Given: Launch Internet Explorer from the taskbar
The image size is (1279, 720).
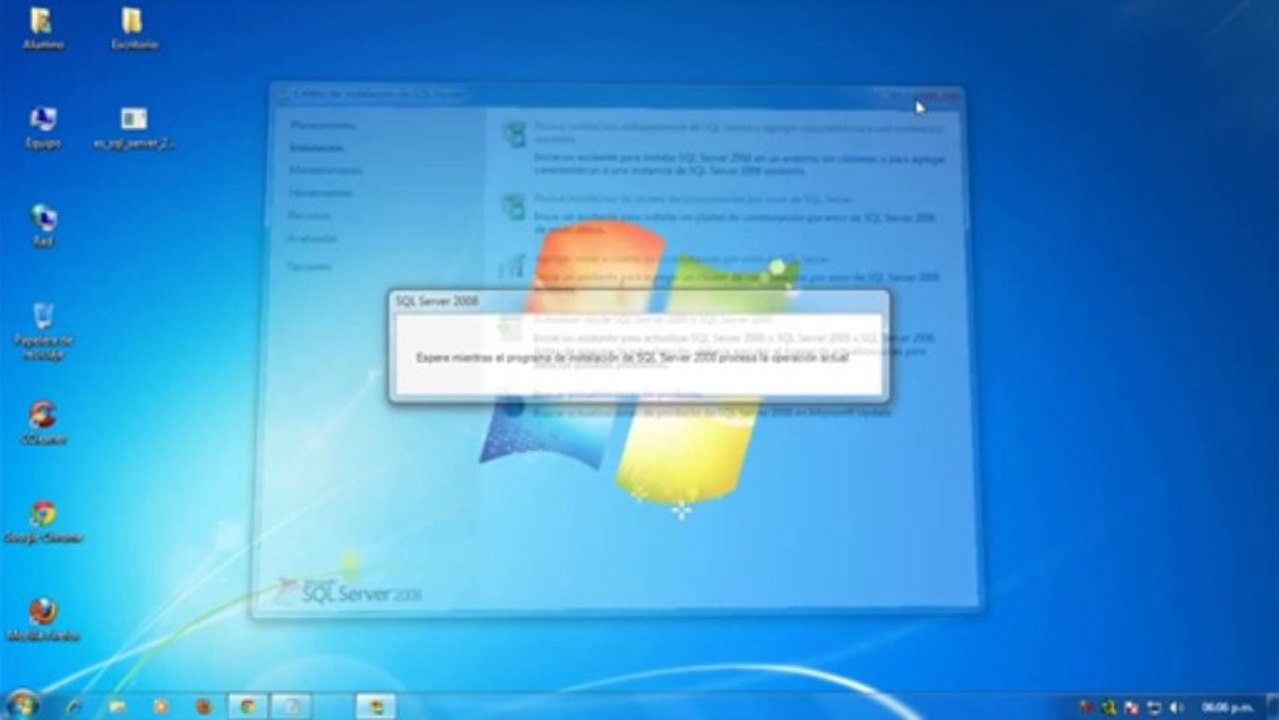Looking at the screenshot, I should point(73,706).
